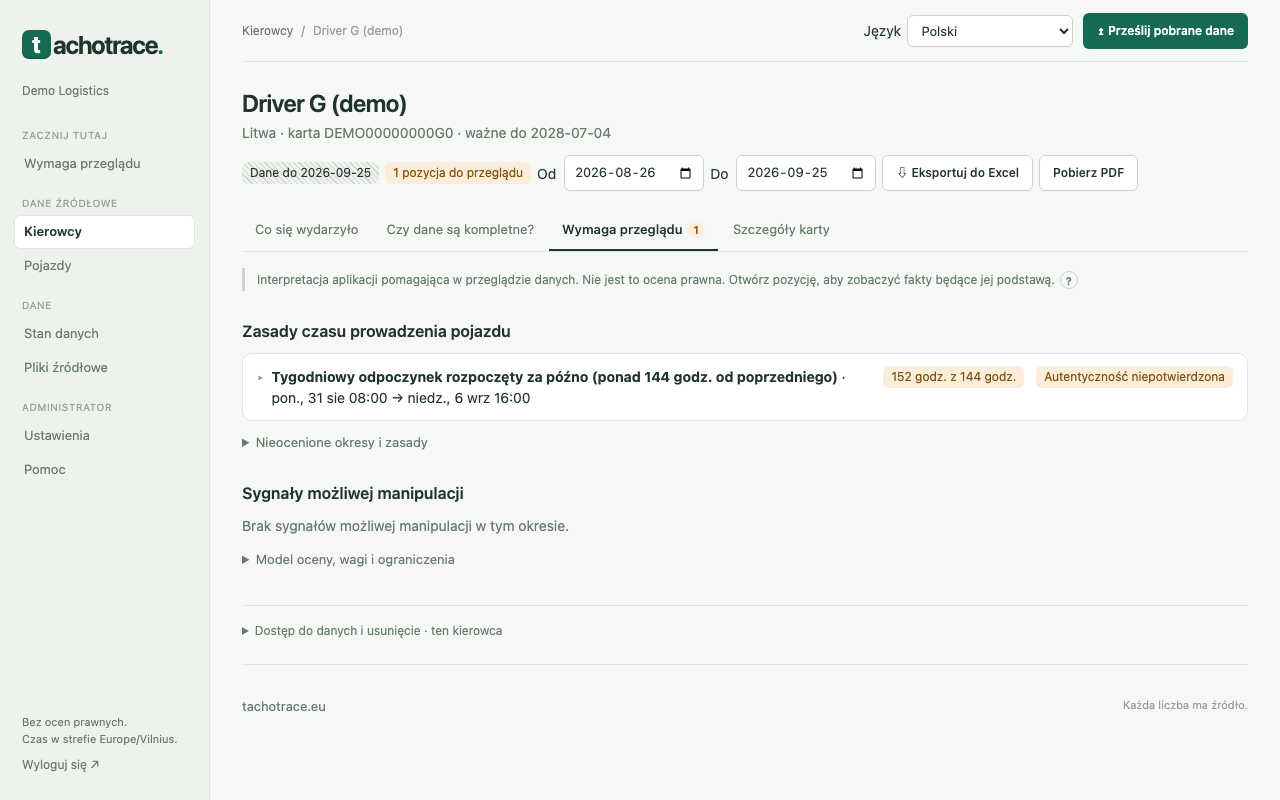Go to Pojazdy in sidebar
Screen dimensions: 1280x800
(x=104, y=265)
